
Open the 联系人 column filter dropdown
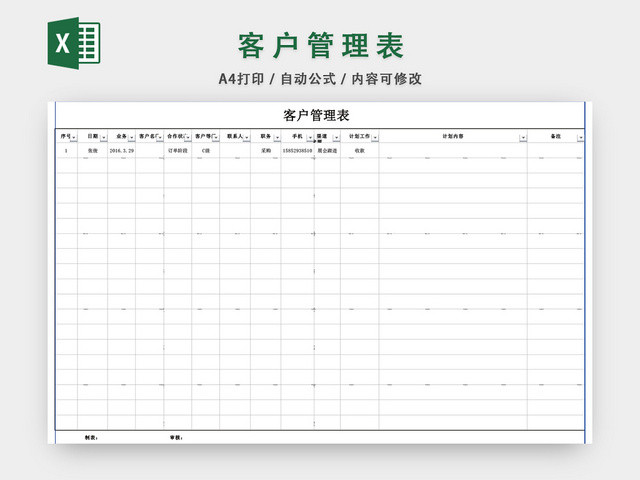(x=247, y=138)
